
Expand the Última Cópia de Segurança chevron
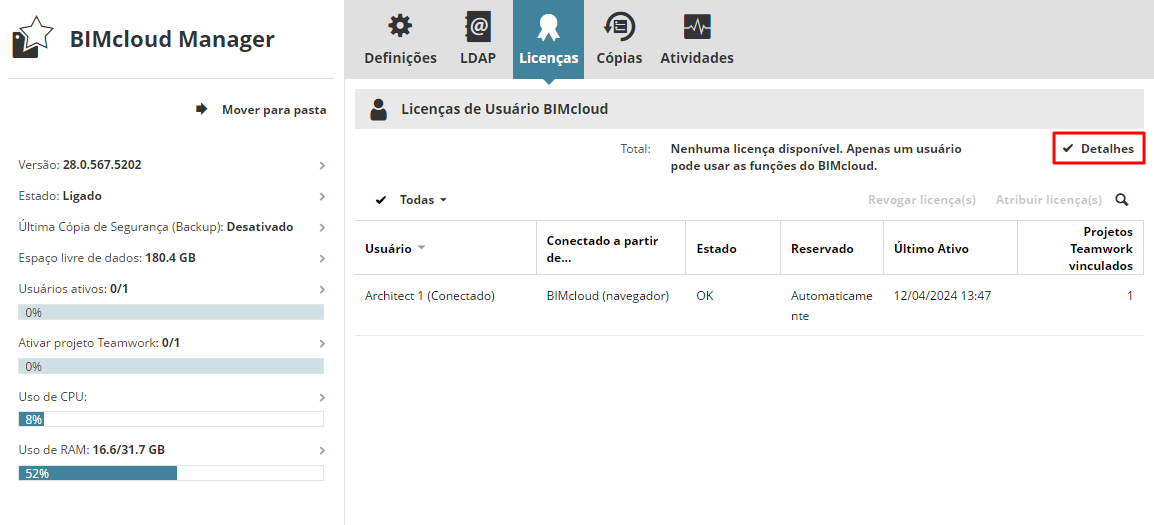click(x=322, y=228)
